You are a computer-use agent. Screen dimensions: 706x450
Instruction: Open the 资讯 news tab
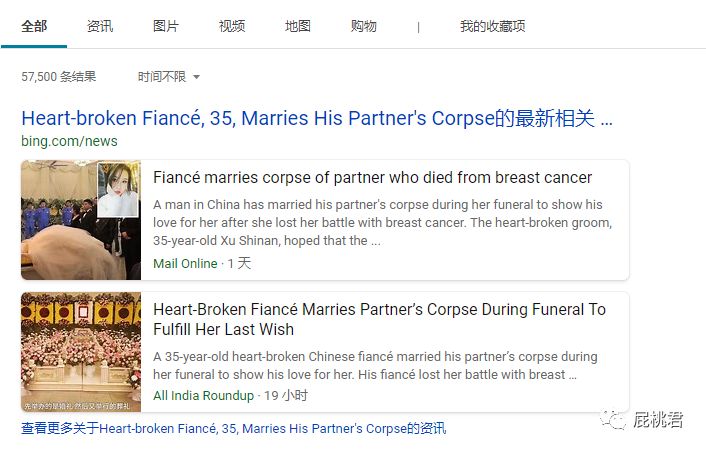(x=100, y=26)
